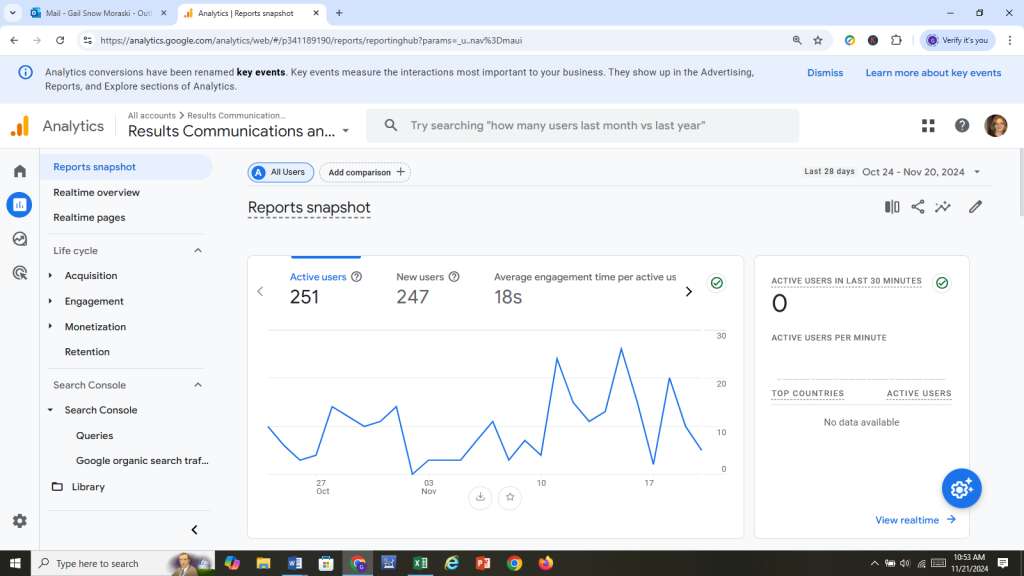Click Verify it's you button
The width and height of the screenshot is (1024, 576).
[x=957, y=40]
